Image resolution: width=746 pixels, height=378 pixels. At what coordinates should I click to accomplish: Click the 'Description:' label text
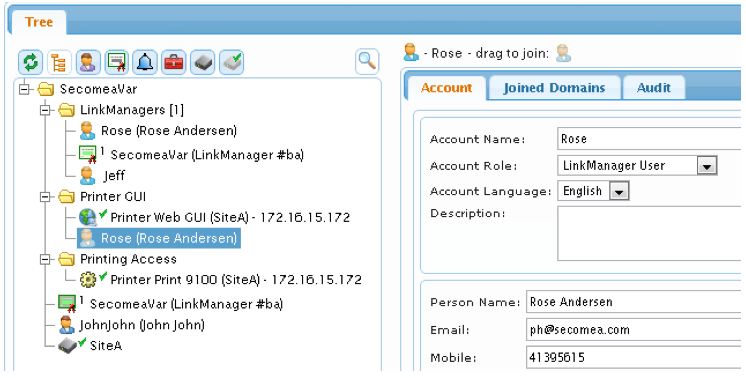[x=467, y=213]
